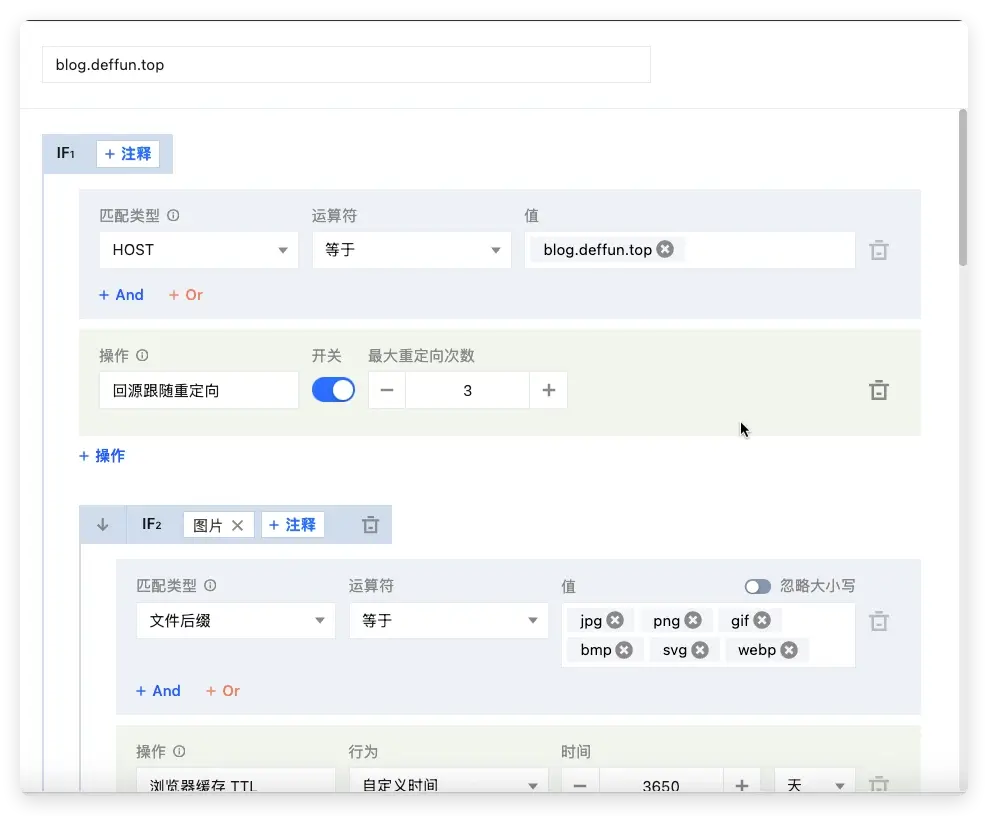Delete the IF2 rule block
988x816 pixels.
point(370,525)
